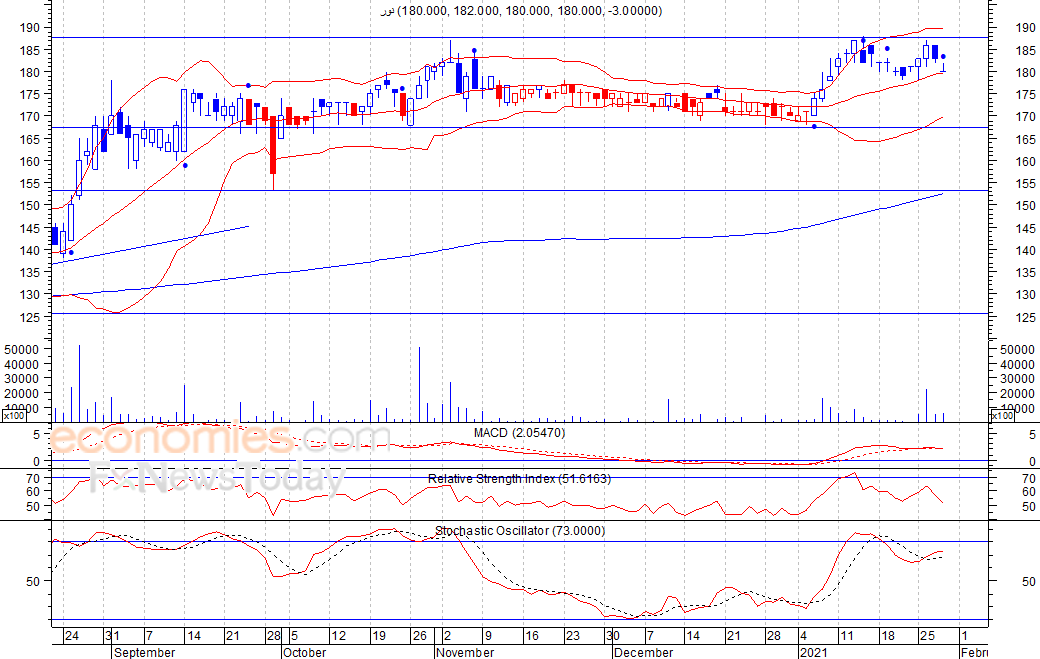Click the OHLC values header above the chart
1040x659 pixels.
(521, 11)
